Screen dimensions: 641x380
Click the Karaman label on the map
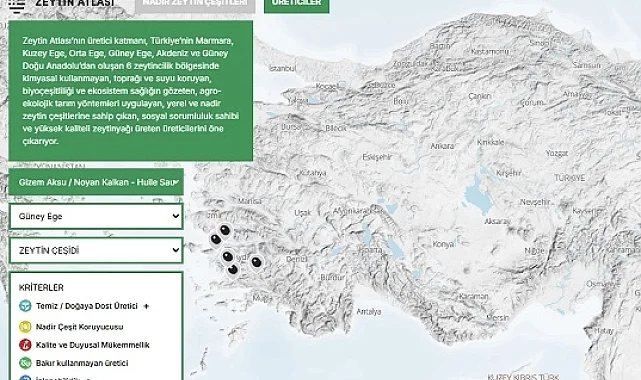point(473,296)
